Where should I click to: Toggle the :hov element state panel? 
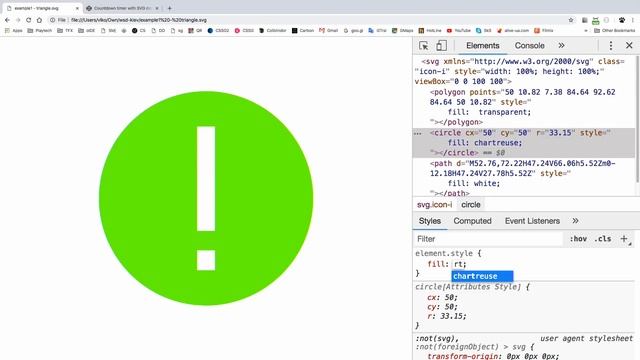[578, 239]
